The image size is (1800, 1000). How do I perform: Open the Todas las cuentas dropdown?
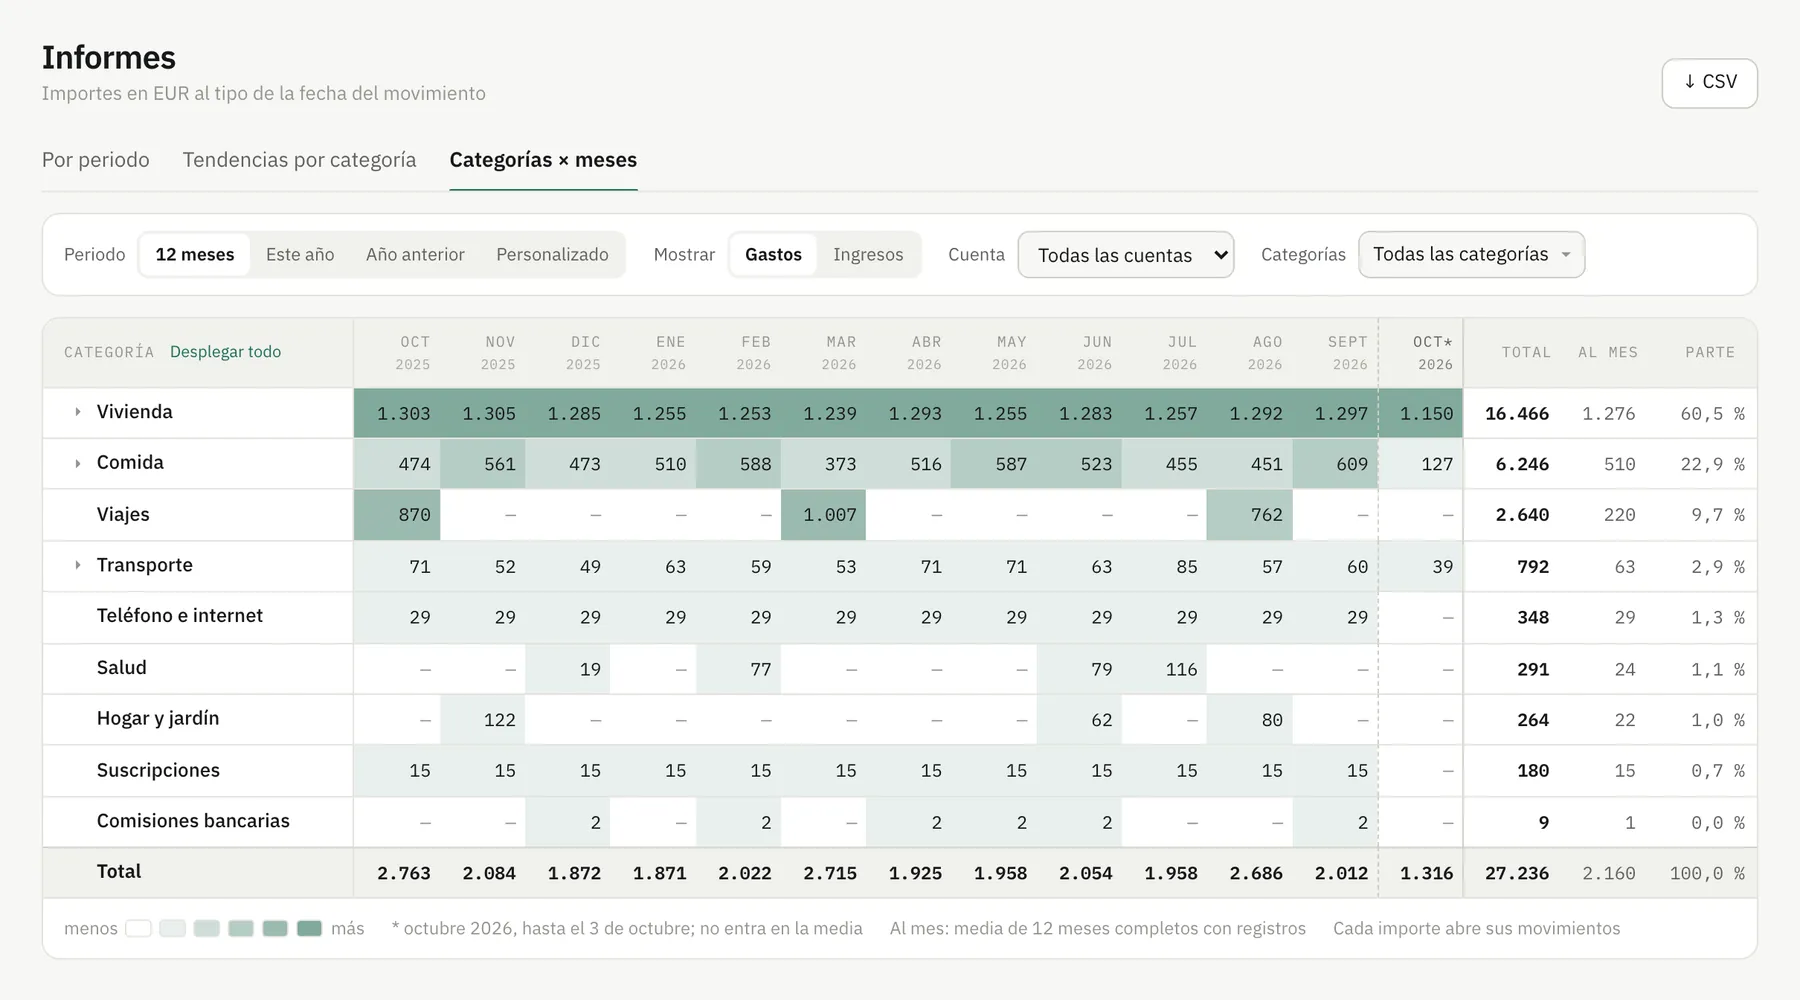click(1126, 255)
